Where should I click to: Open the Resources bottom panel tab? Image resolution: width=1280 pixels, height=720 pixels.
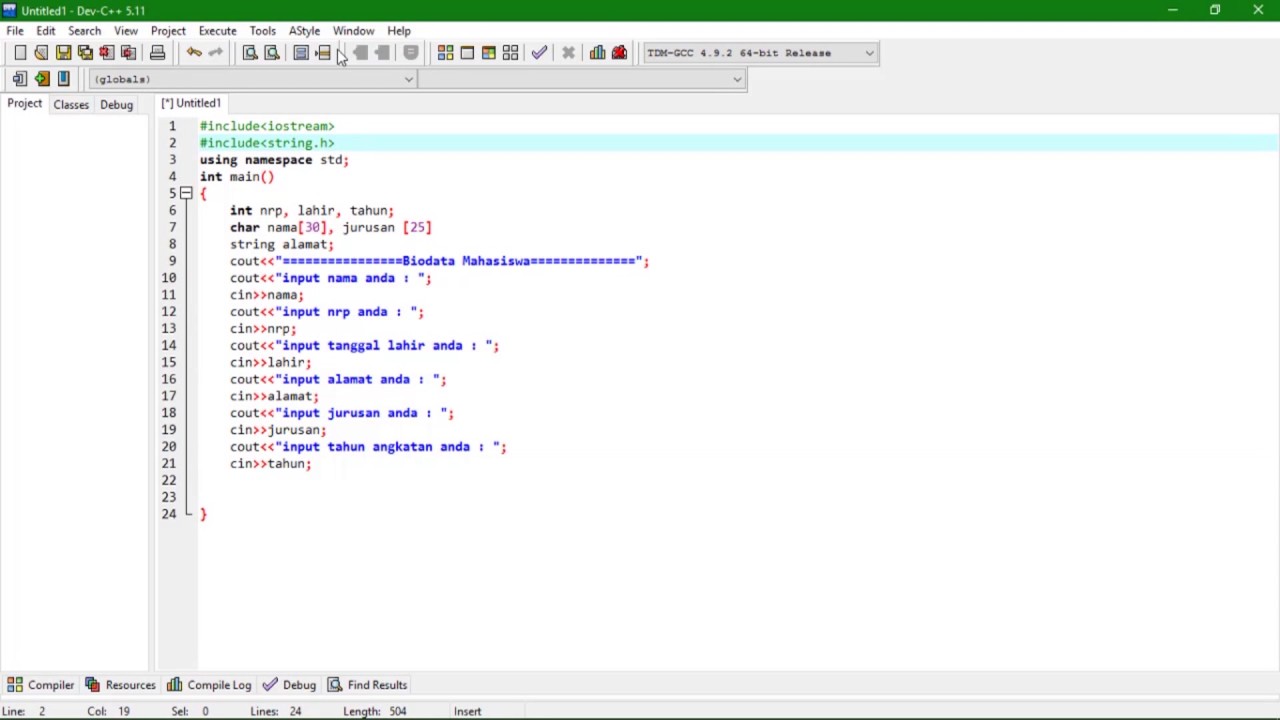pos(120,685)
